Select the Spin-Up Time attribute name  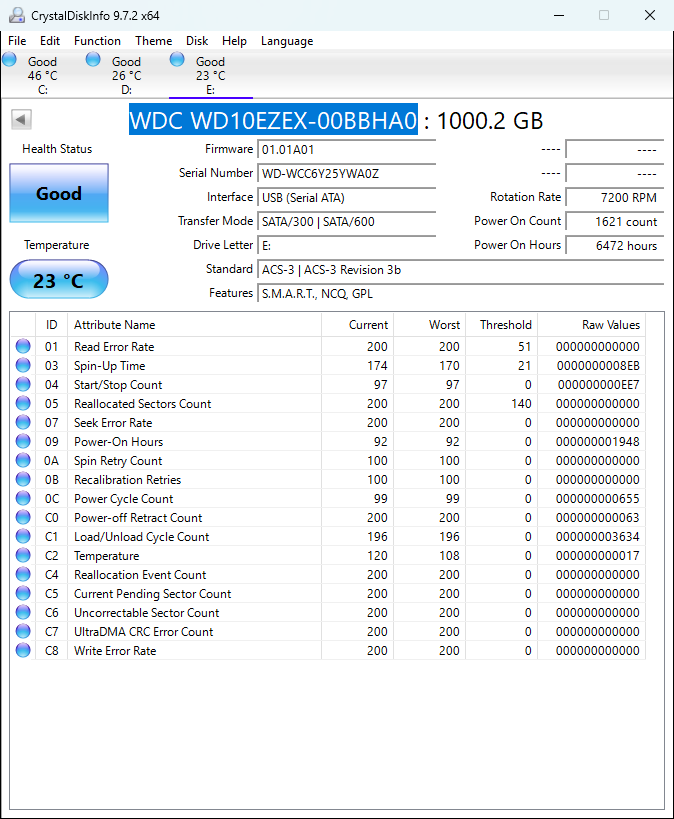[x=110, y=366]
